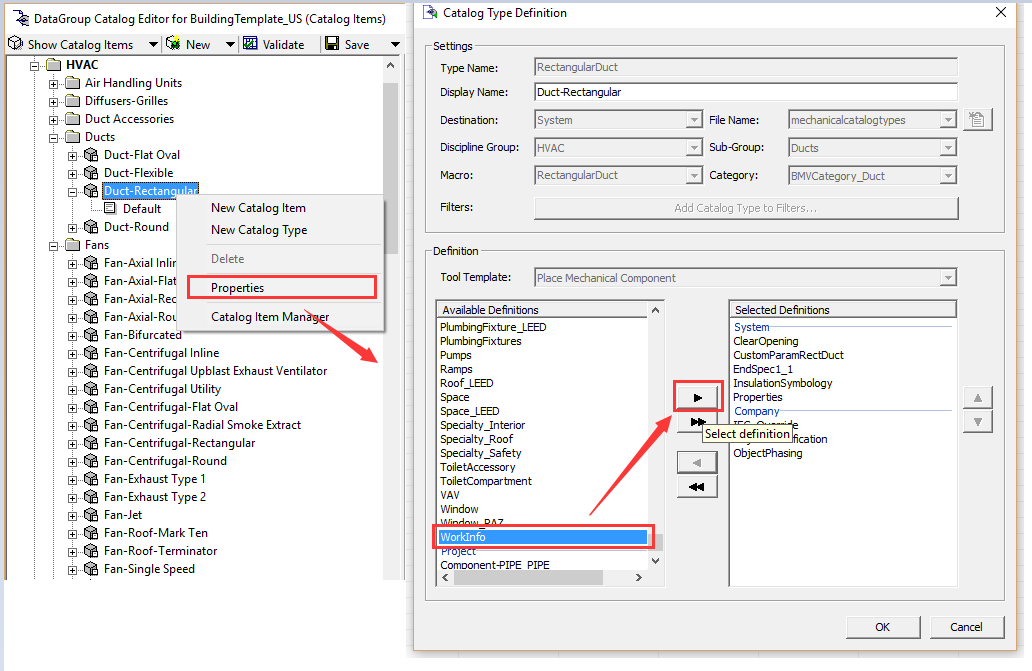Select WorkInfo in Available Definitions
This screenshot has height=671, width=1032.
click(x=543, y=537)
